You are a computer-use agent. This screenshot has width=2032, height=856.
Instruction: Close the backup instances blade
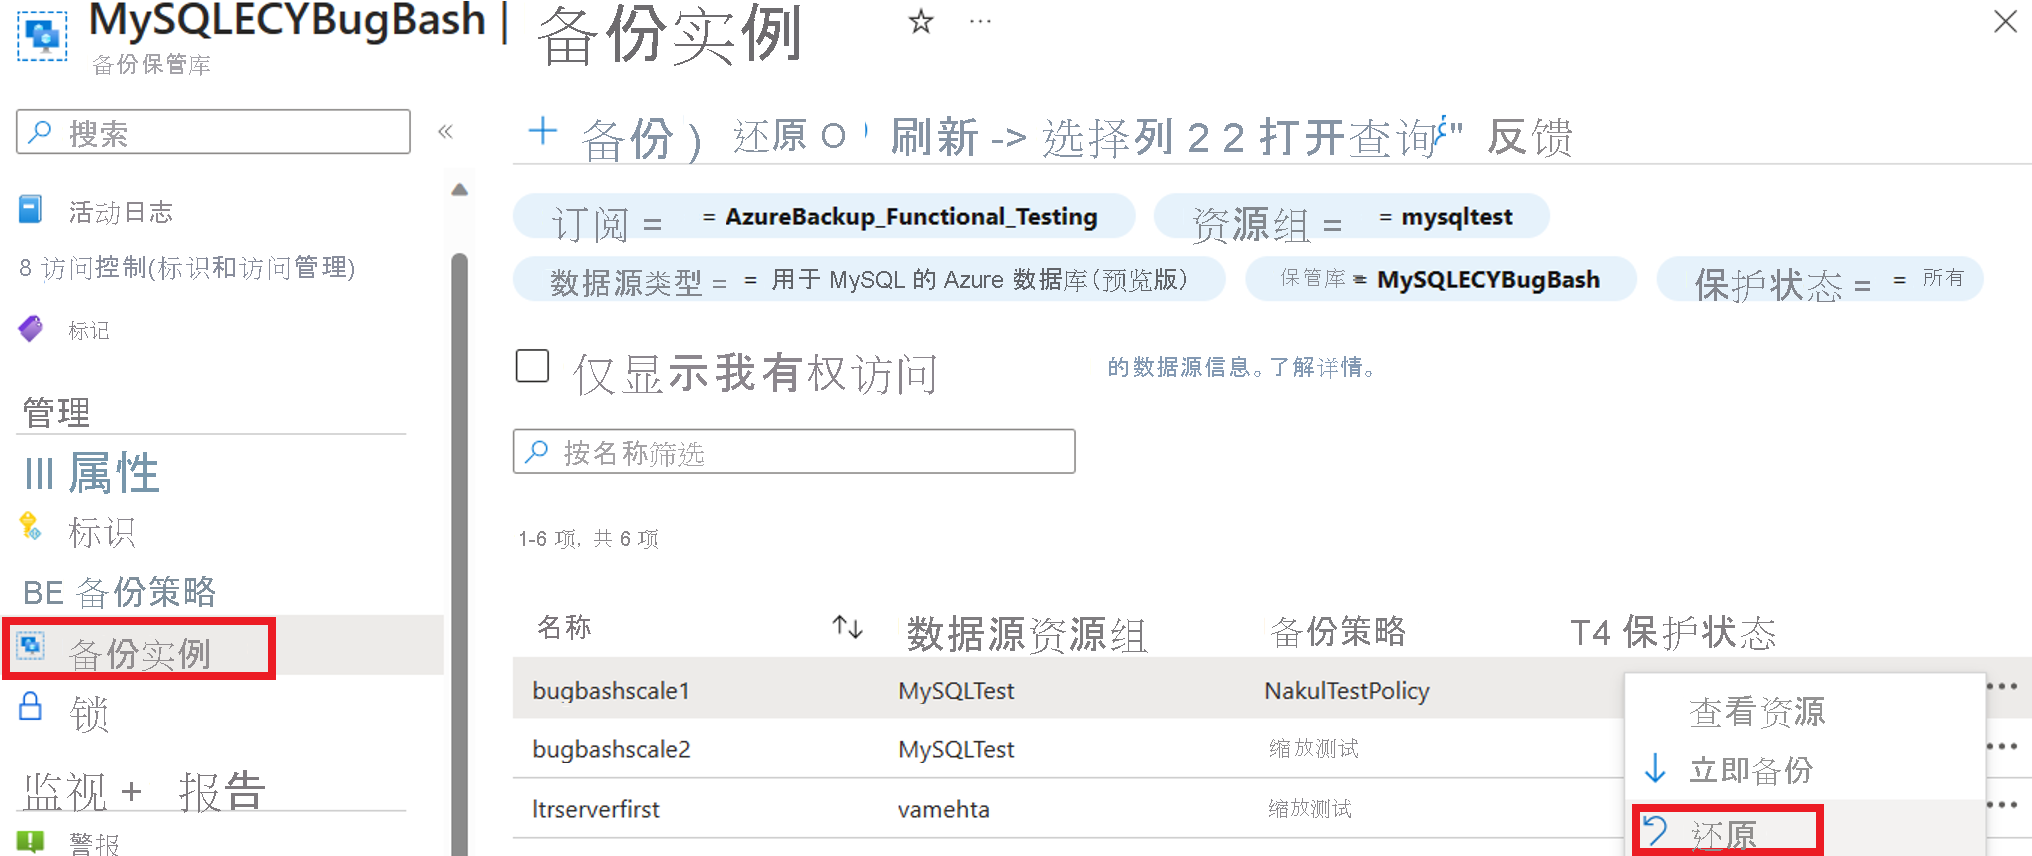[2005, 21]
